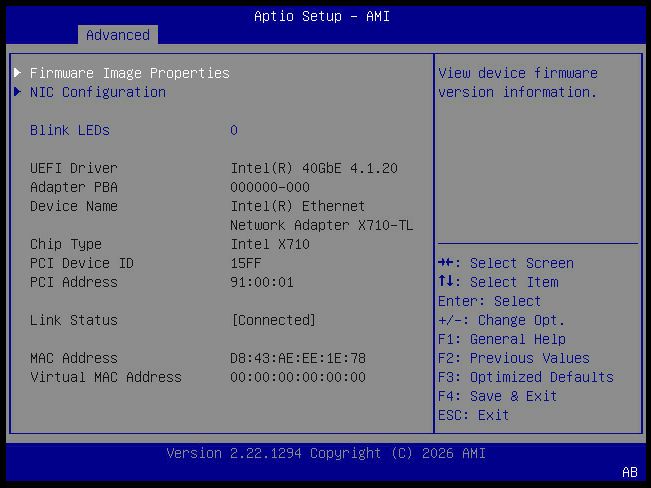This screenshot has height=488, width=651.
Task: Click the arrow beside Firmware Image Properties
Action: point(18,73)
